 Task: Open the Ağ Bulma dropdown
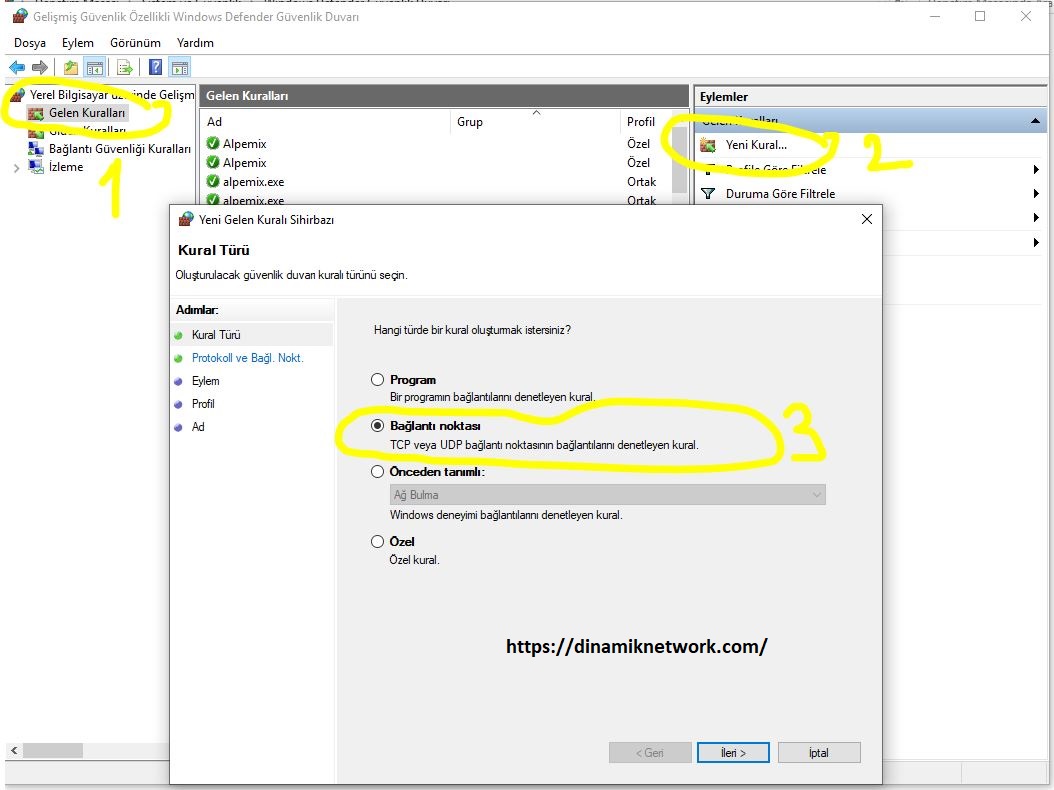coord(816,494)
